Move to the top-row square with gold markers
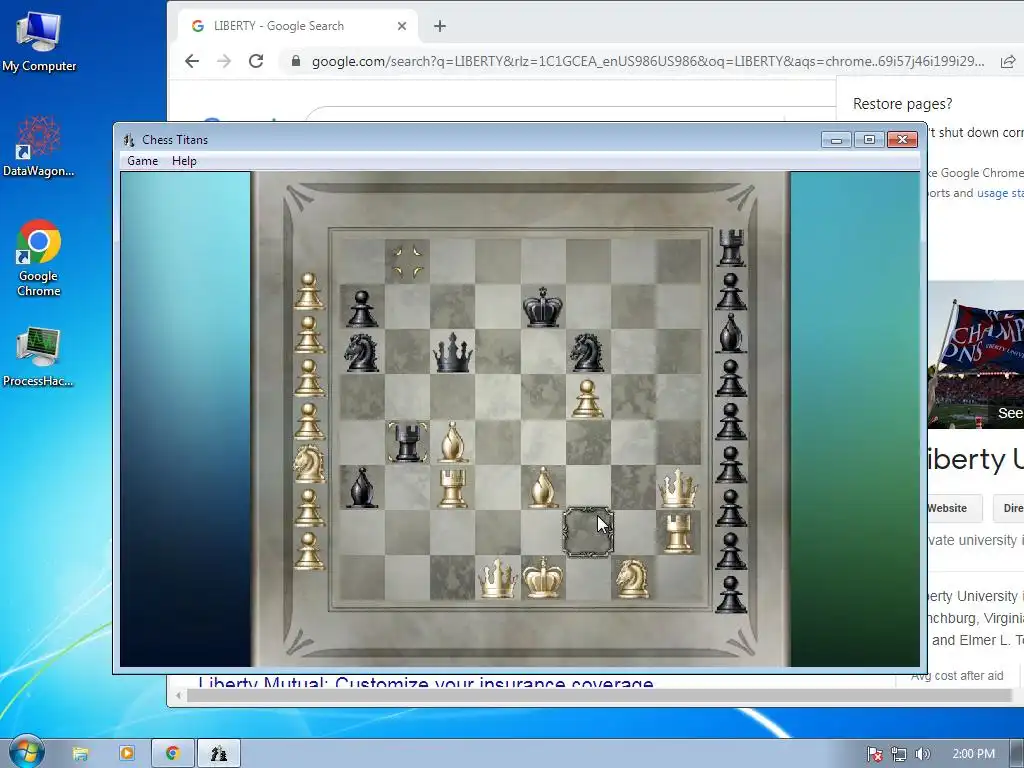The height and width of the screenshot is (768, 1024). [408, 261]
